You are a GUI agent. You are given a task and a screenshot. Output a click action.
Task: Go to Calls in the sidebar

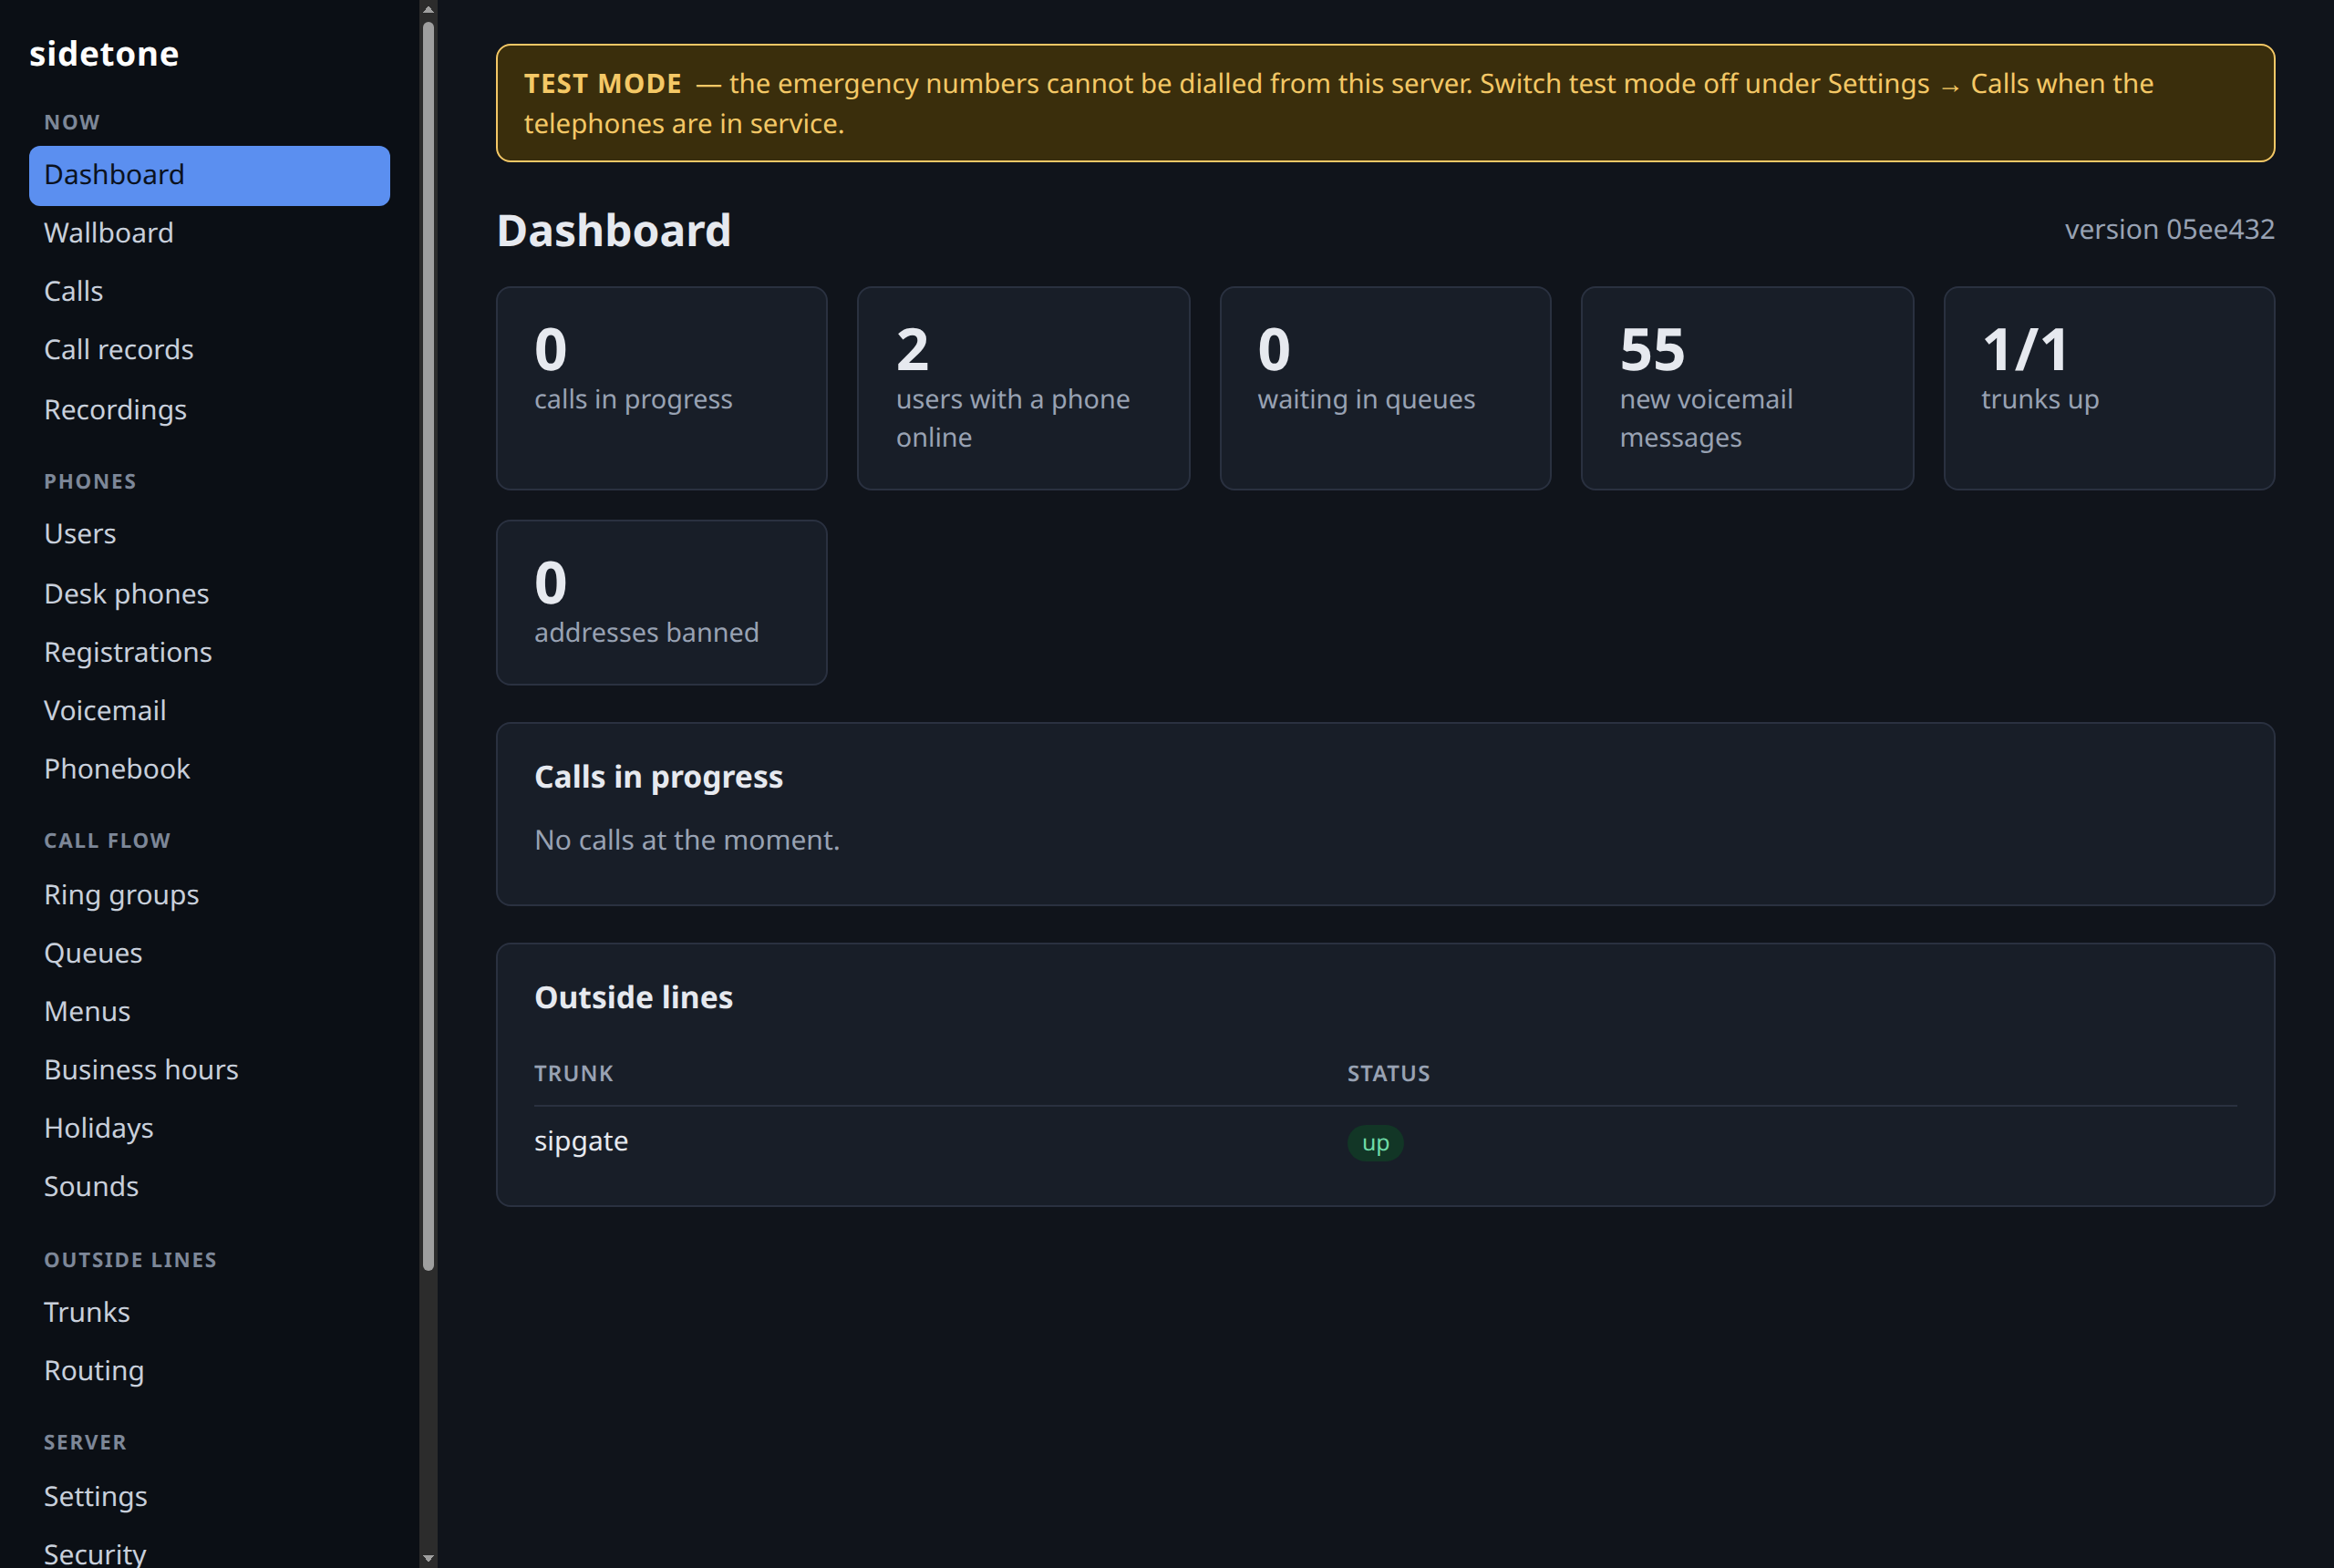(x=209, y=291)
